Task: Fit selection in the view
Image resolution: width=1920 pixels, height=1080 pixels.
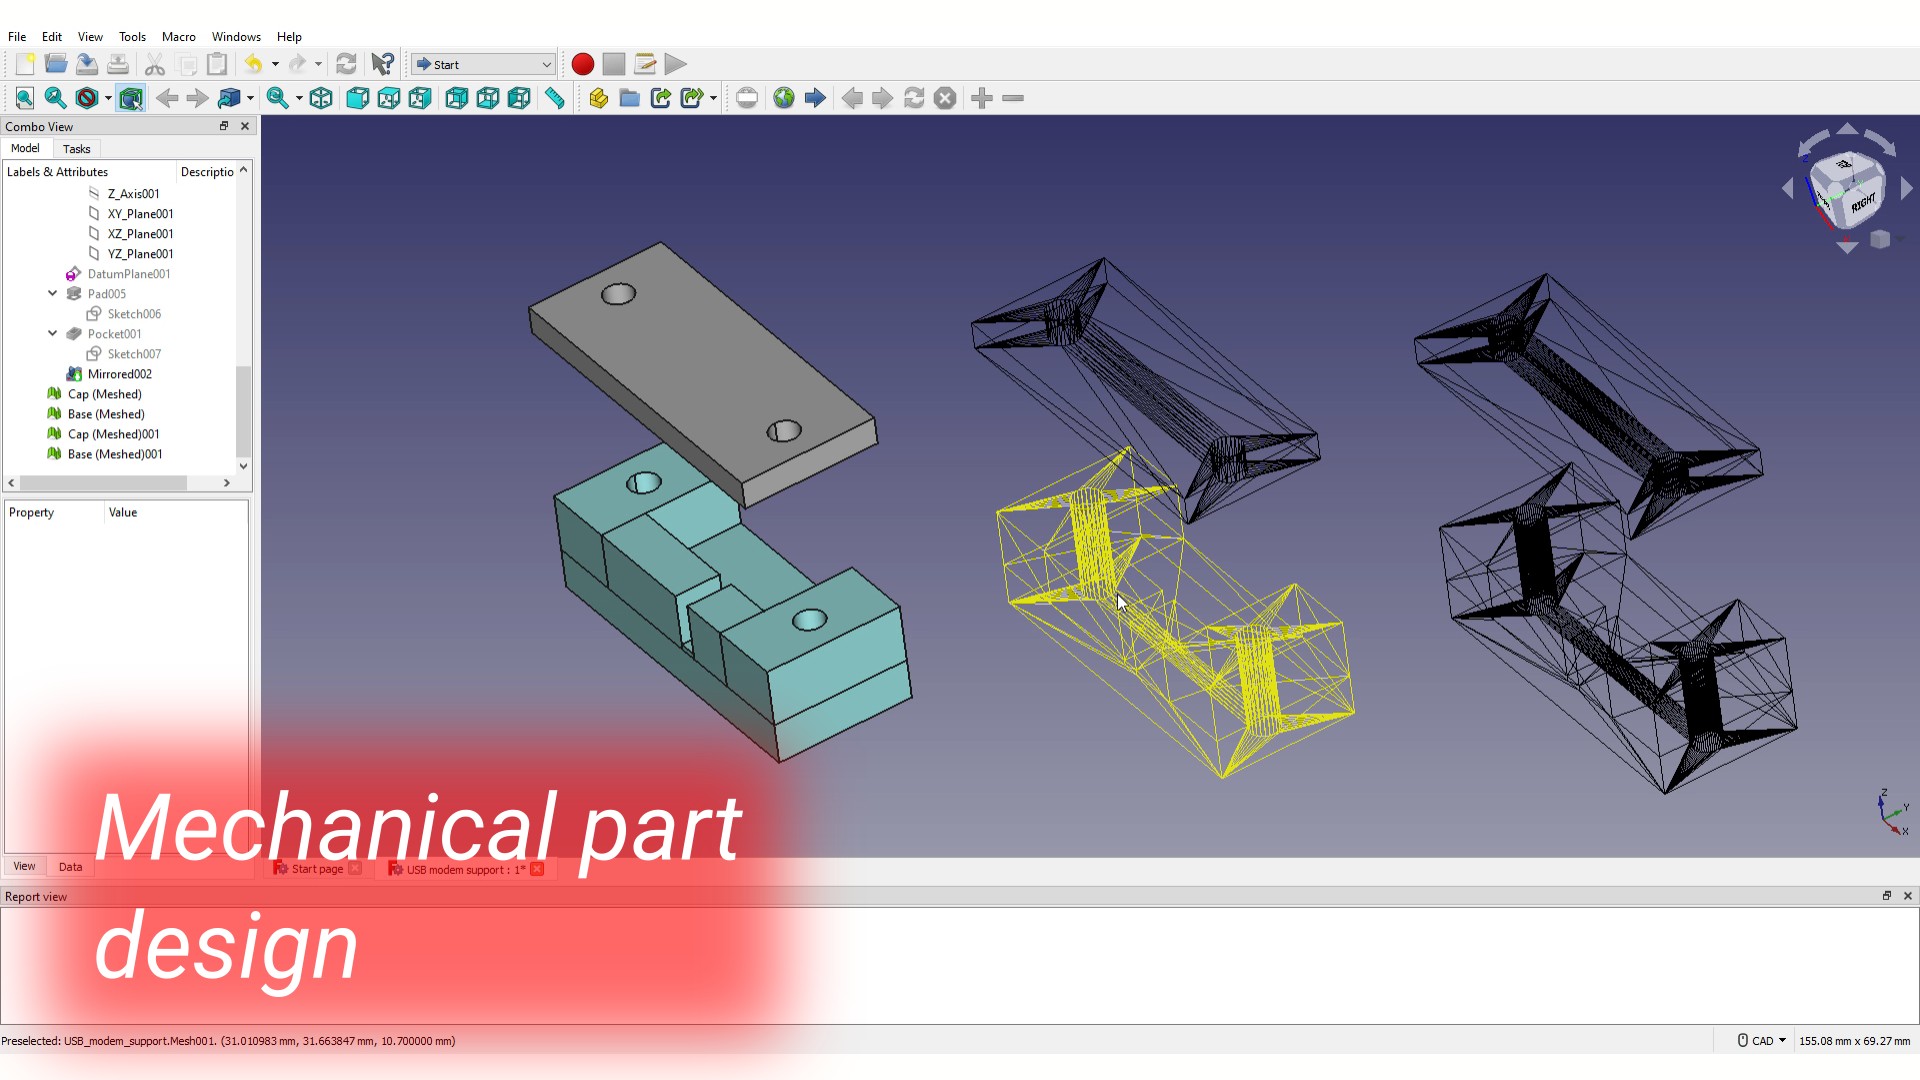Action: click(x=56, y=98)
